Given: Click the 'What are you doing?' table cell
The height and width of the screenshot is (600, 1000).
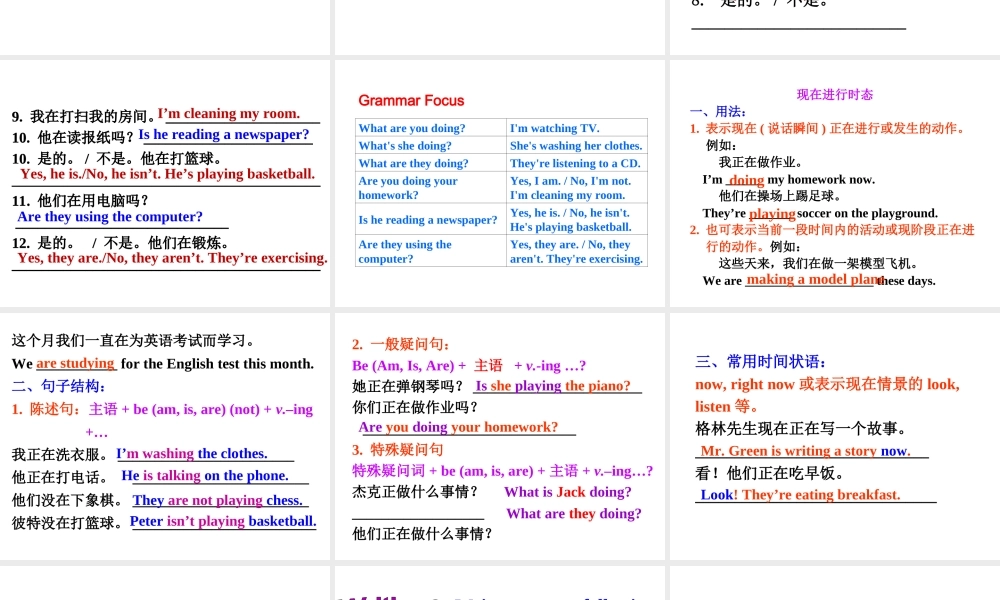Looking at the screenshot, I should (431, 128).
